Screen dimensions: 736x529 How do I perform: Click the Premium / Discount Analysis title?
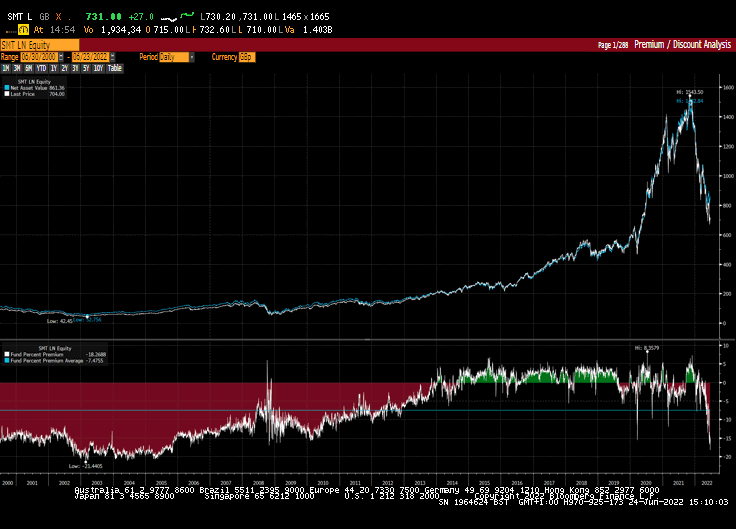click(681, 45)
